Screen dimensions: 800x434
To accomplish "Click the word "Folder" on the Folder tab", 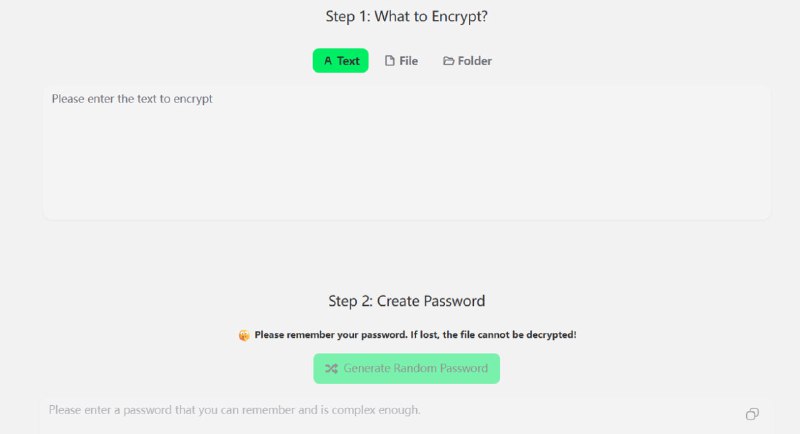I will tap(475, 61).
